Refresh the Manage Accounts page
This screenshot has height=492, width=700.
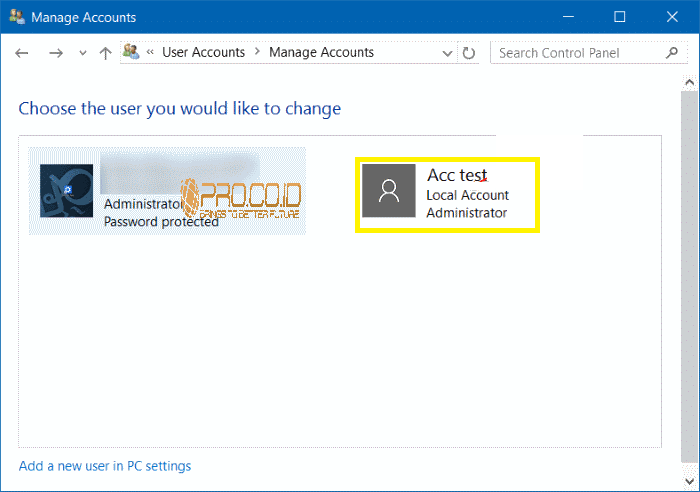468,53
